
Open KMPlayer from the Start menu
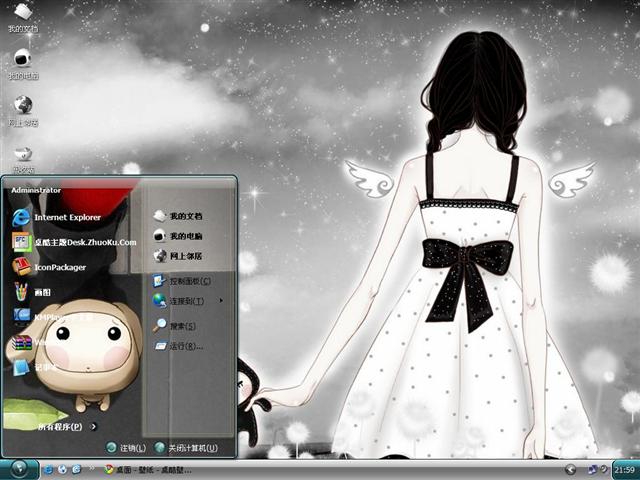tap(53, 316)
